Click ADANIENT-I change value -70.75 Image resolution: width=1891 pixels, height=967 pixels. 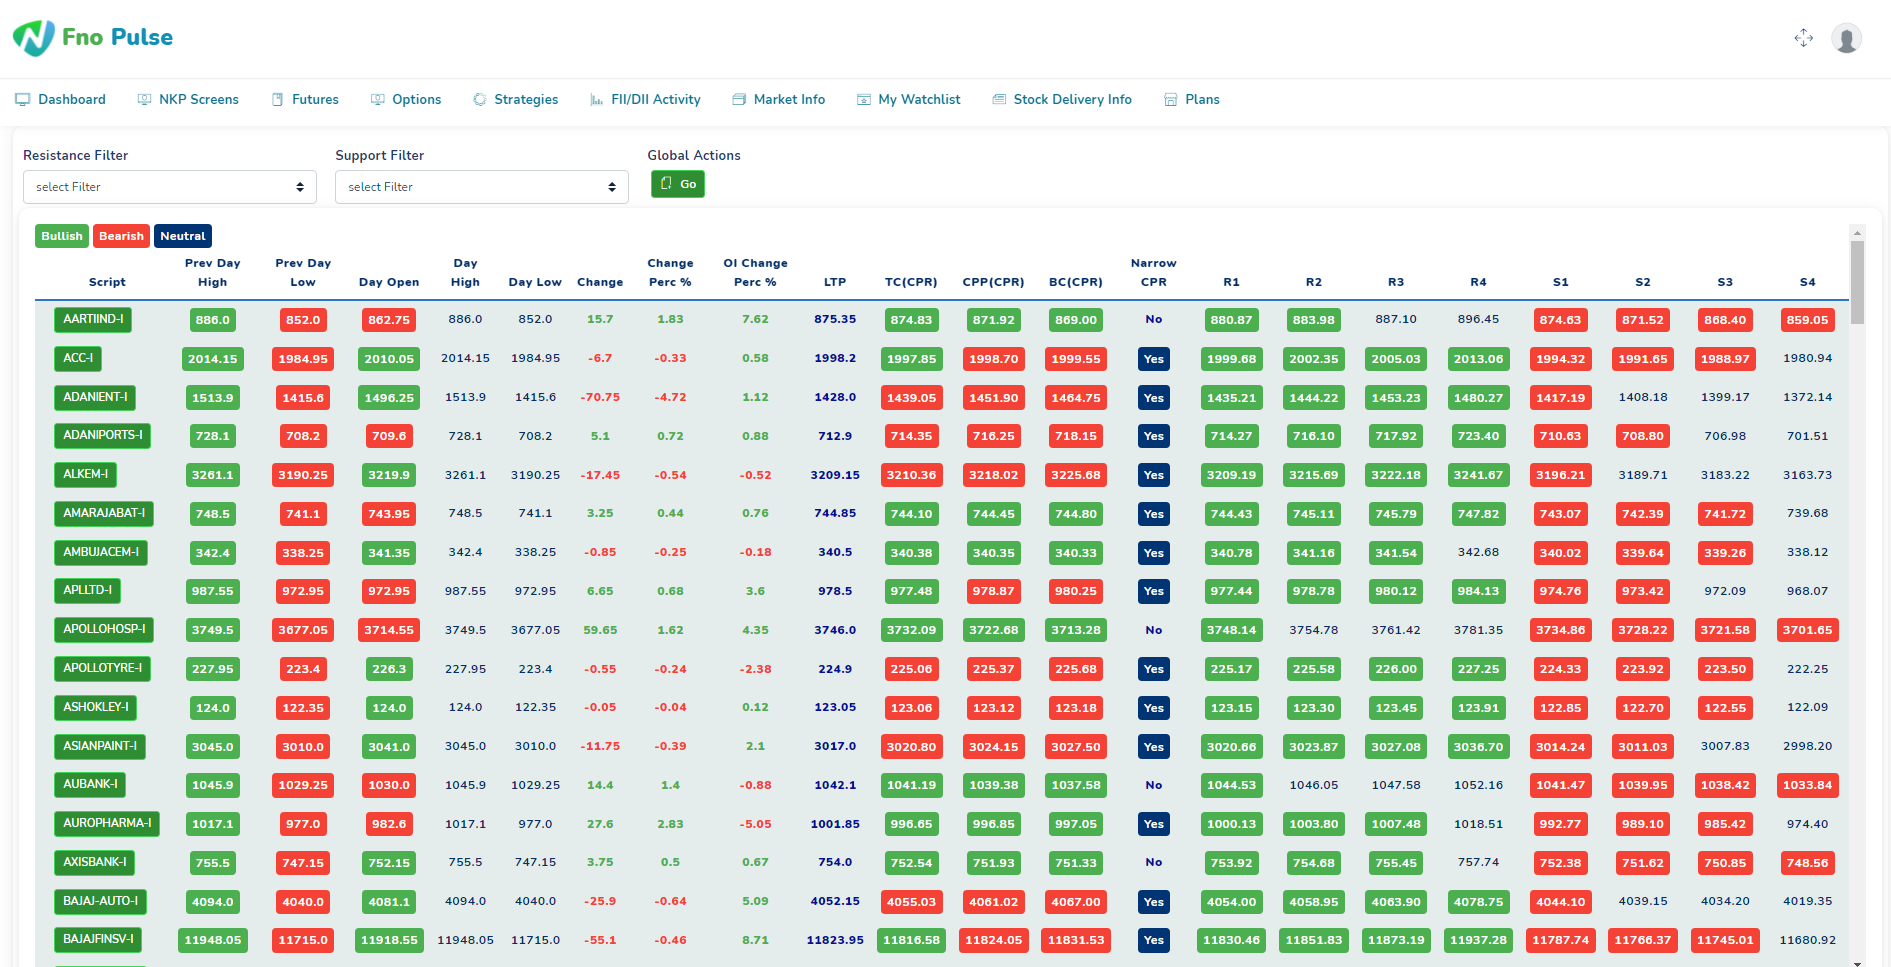600,397
